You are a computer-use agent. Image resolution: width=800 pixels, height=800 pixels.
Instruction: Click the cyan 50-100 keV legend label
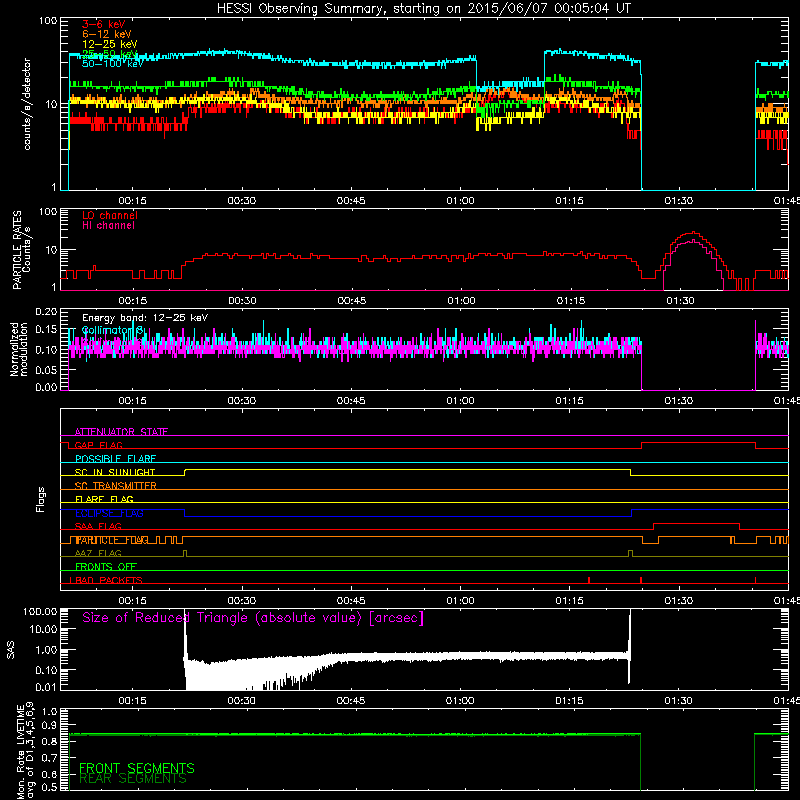[112, 64]
